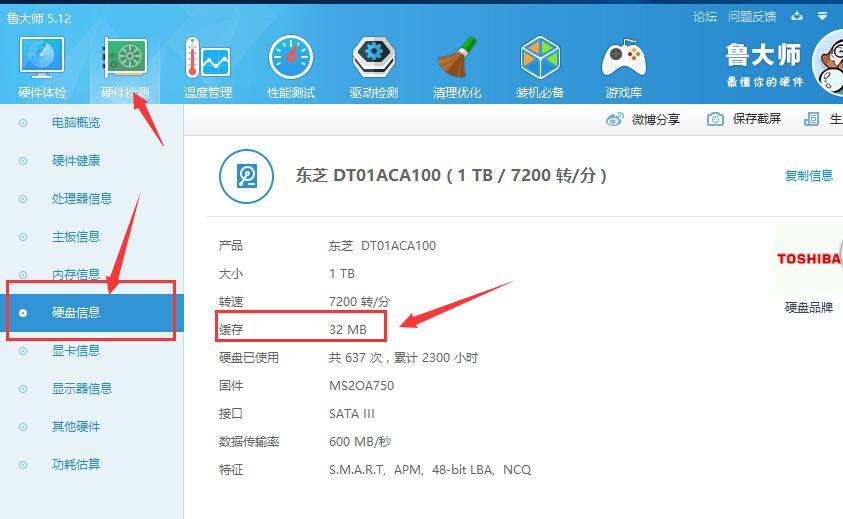Click the radio bullet next to 主板信息

tap(23, 237)
